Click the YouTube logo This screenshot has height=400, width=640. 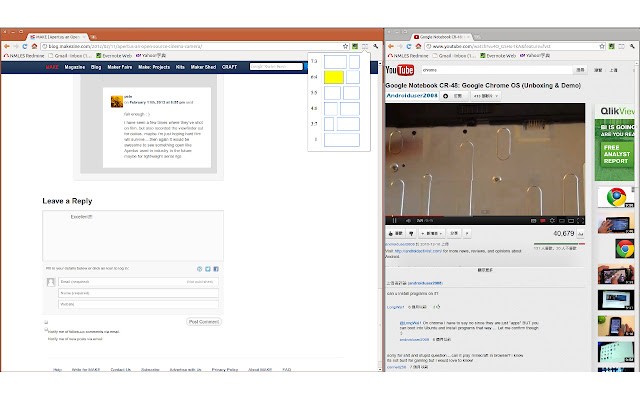[x=398, y=72]
